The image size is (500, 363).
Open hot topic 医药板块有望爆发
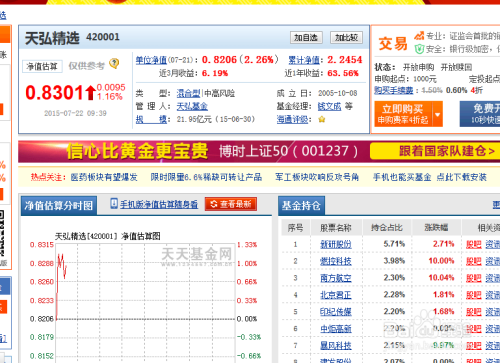click(104, 177)
